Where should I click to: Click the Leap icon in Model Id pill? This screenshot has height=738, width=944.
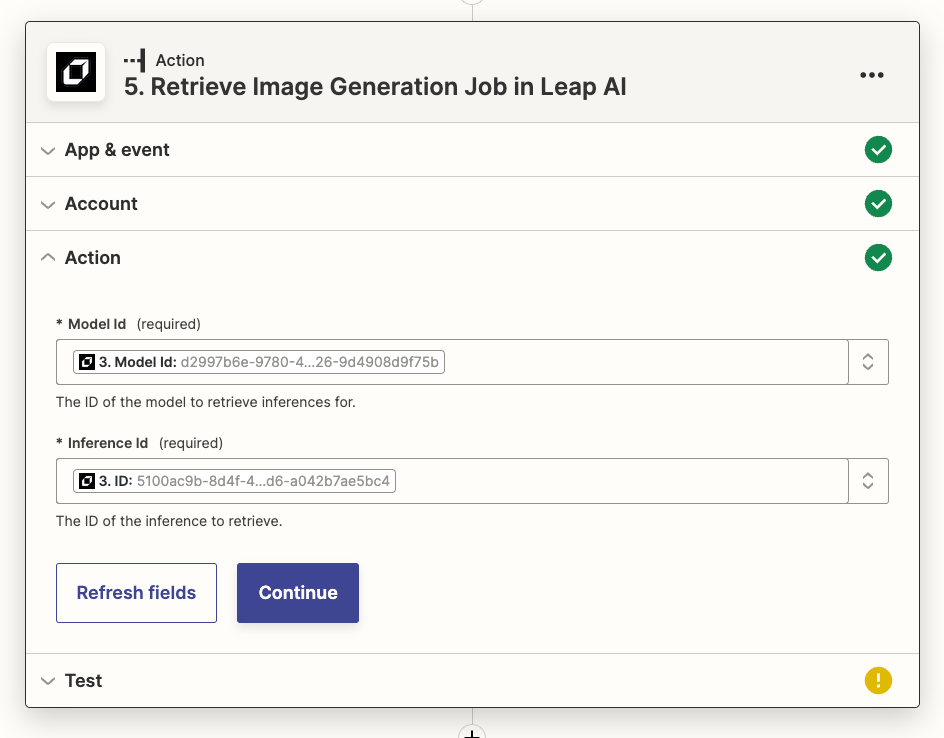click(87, 362)
